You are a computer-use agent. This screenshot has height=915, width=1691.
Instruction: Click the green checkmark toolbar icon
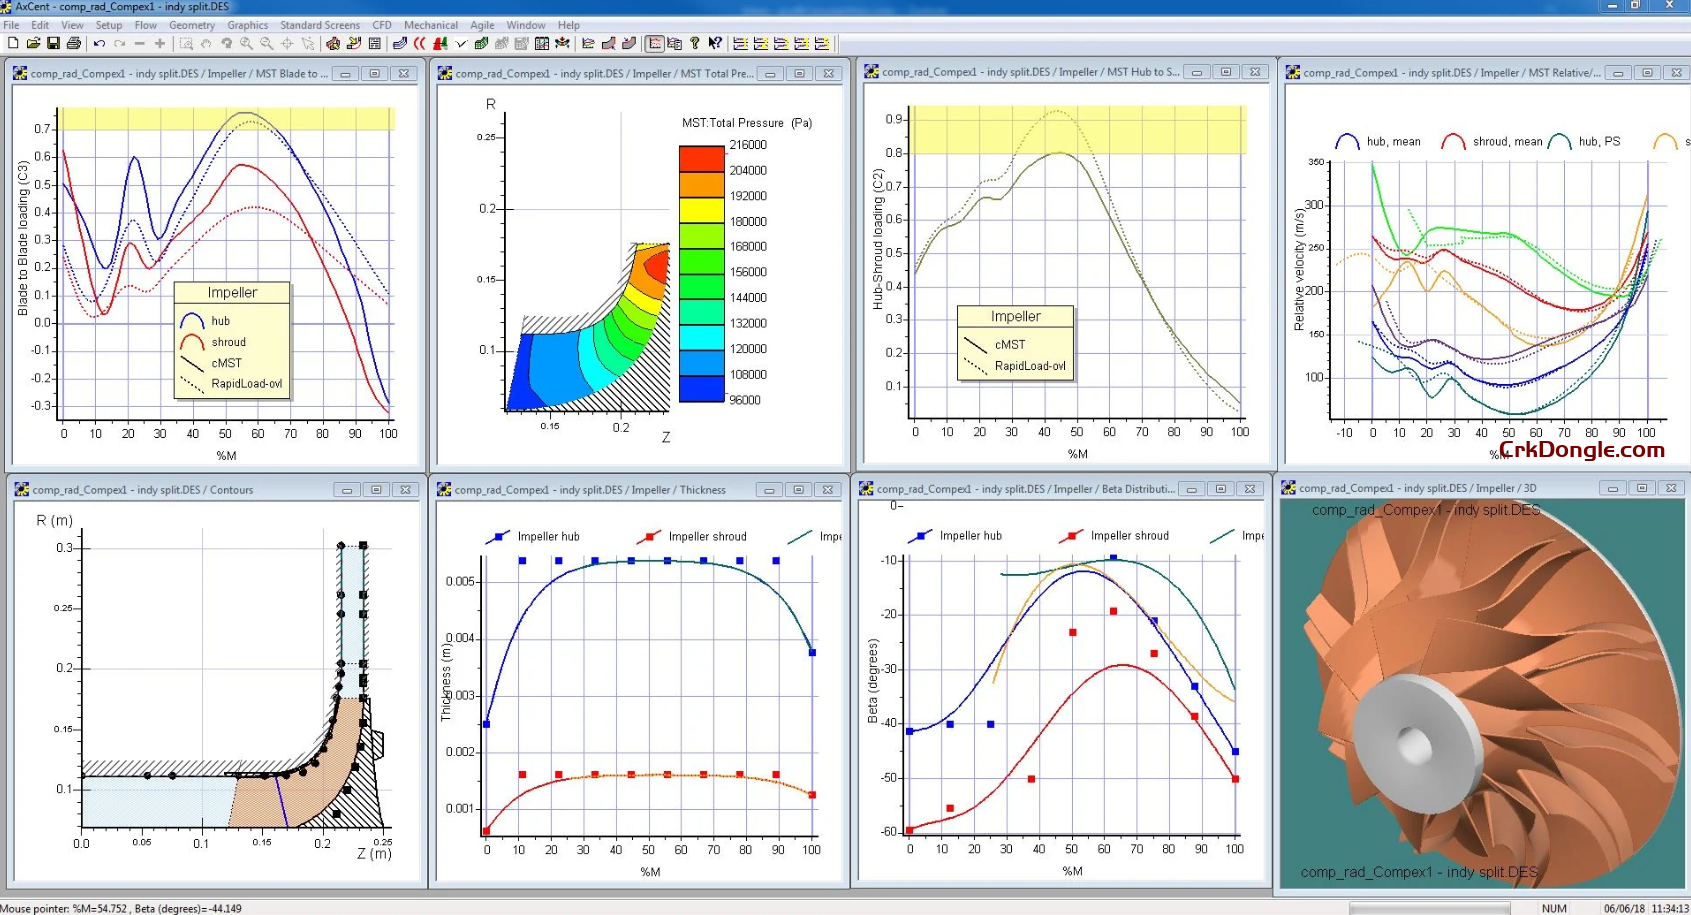[x=461, y=43]
